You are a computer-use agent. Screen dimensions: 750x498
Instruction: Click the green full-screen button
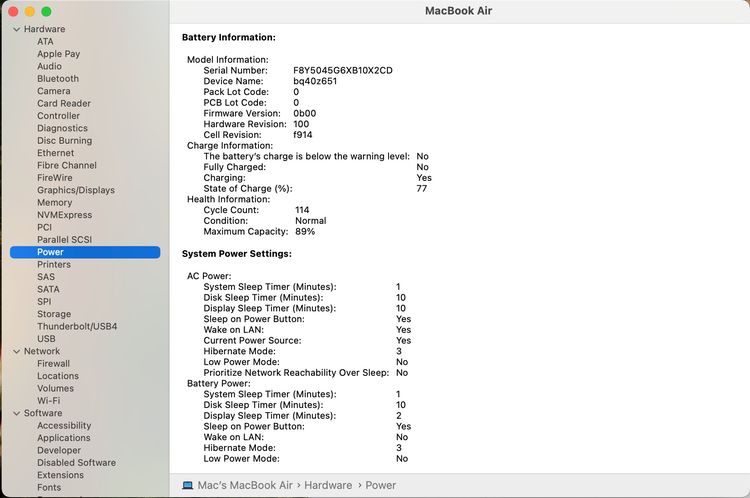[x=46, y=12]
